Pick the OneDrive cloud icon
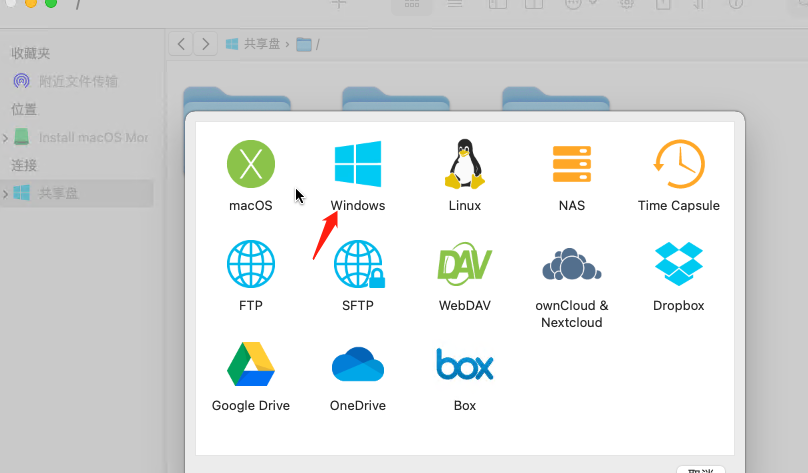The width and height of the screenshot is (808, 473). 358,364
